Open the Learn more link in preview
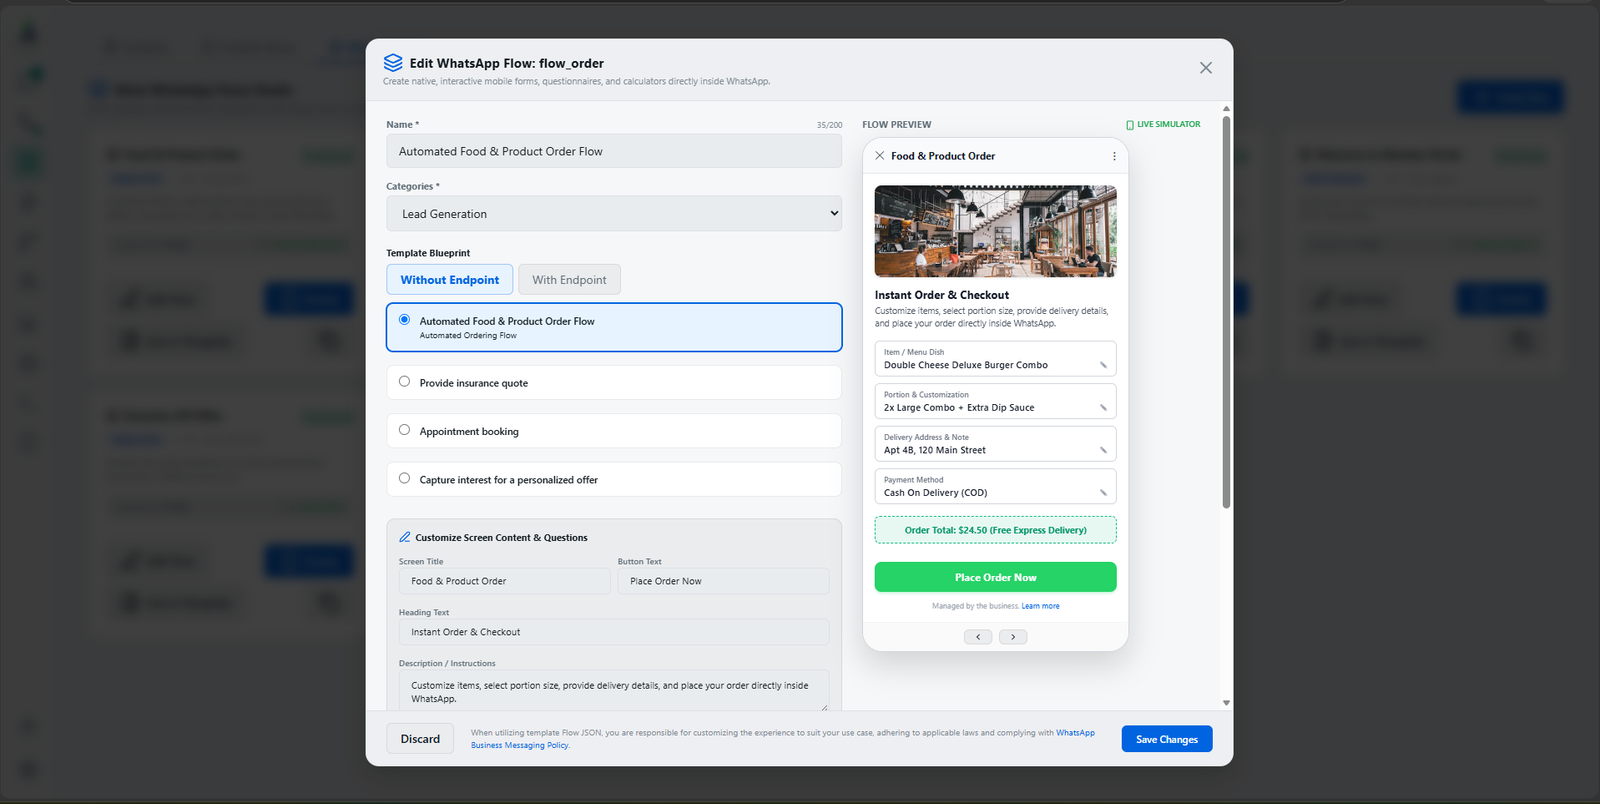 coord(1040,606)
